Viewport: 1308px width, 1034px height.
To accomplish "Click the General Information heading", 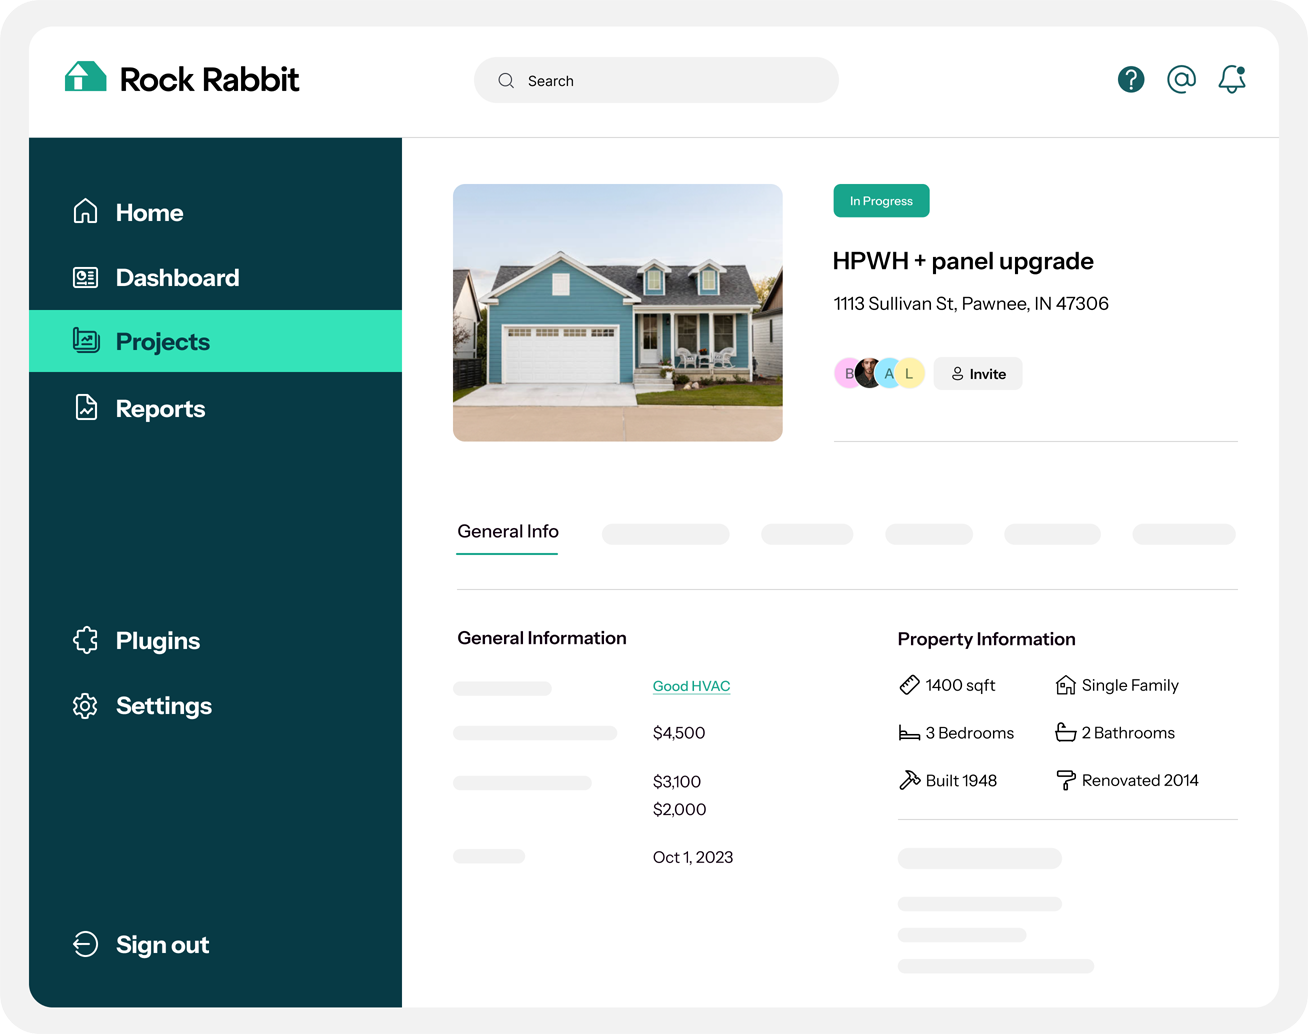I will point(542,638).
